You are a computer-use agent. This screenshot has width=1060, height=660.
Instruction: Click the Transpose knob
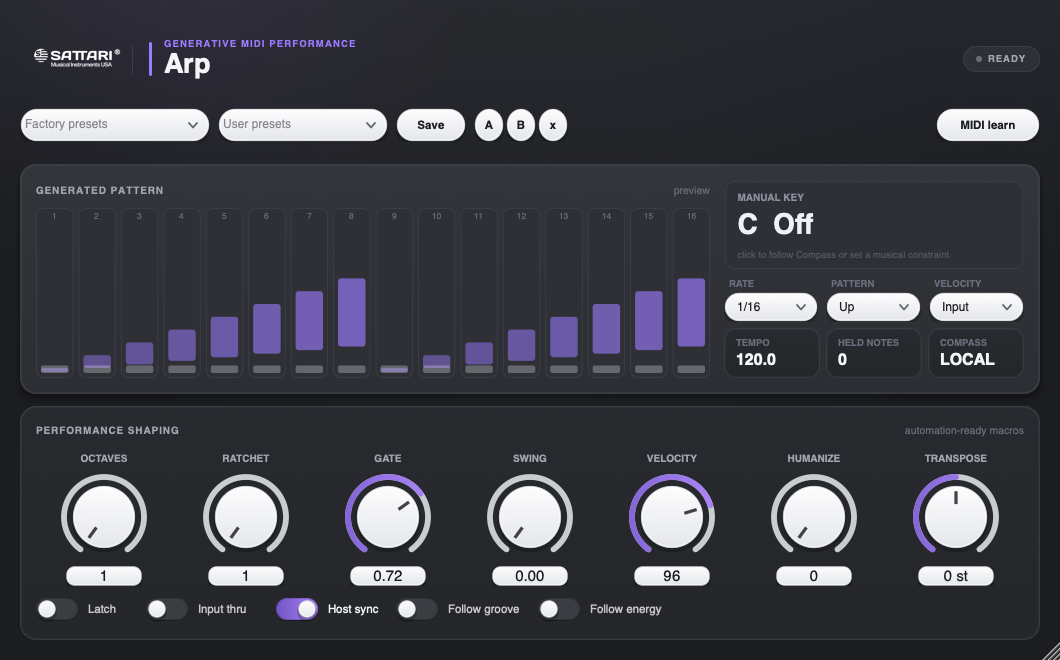pyautogui.click(x=956, y=517)
